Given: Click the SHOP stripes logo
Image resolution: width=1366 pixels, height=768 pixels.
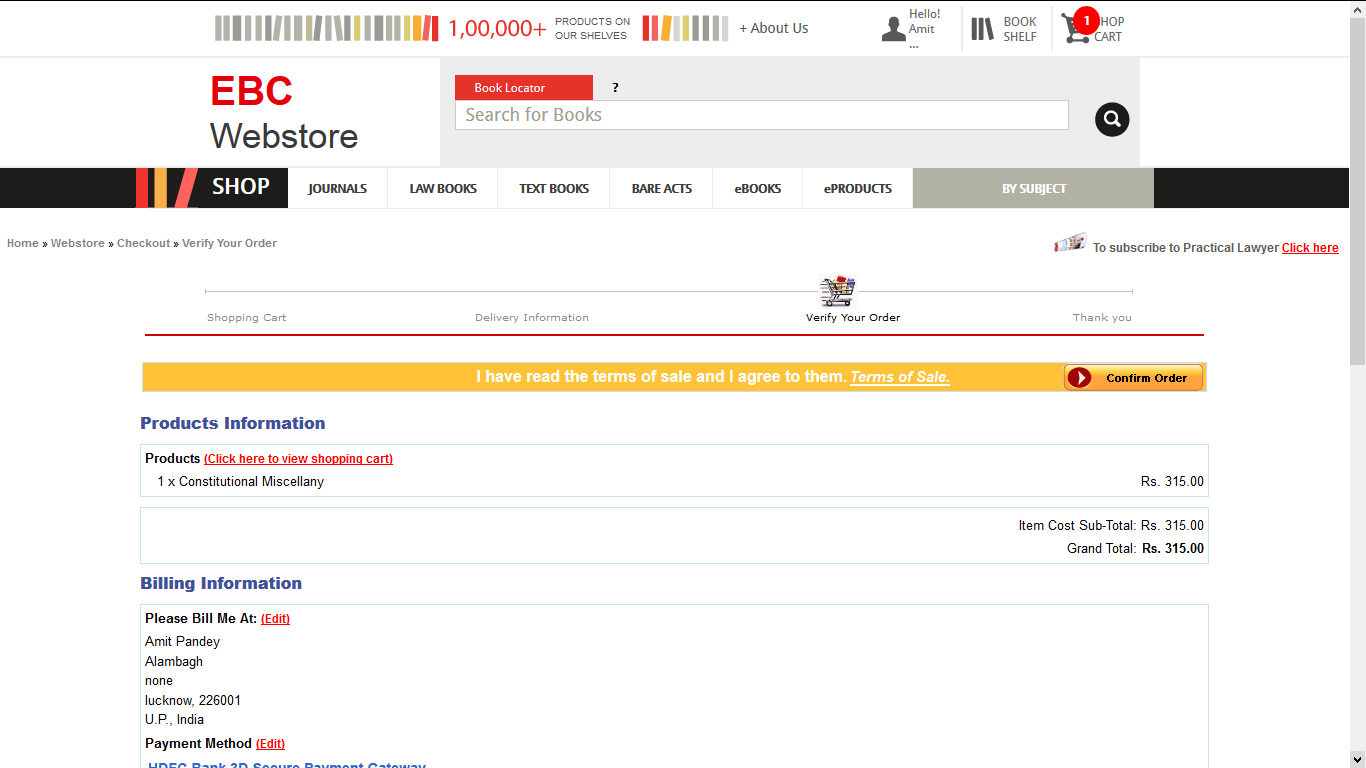Looking at the screenshot, I should [x=166, y=188].
